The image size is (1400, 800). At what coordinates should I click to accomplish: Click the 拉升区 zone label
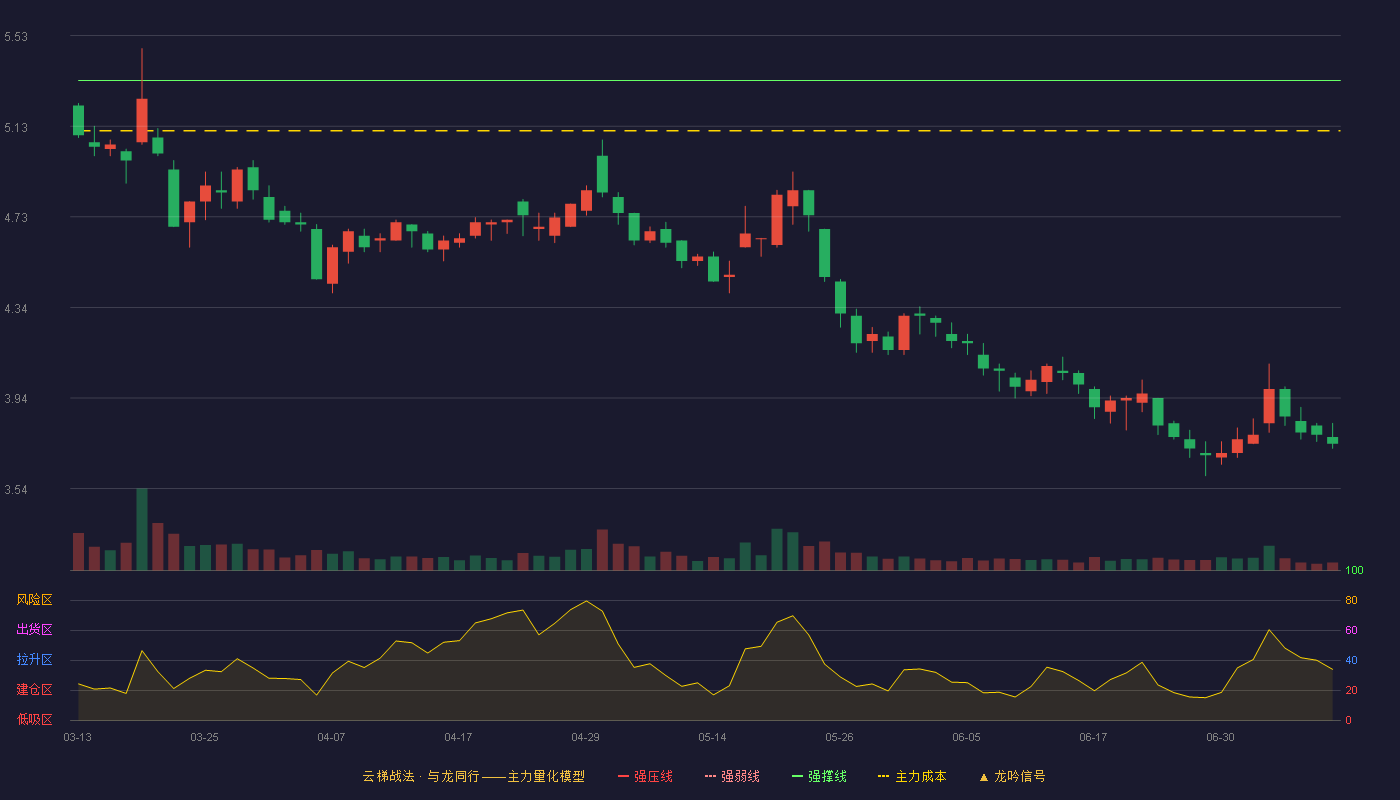[x=34, y=660]
